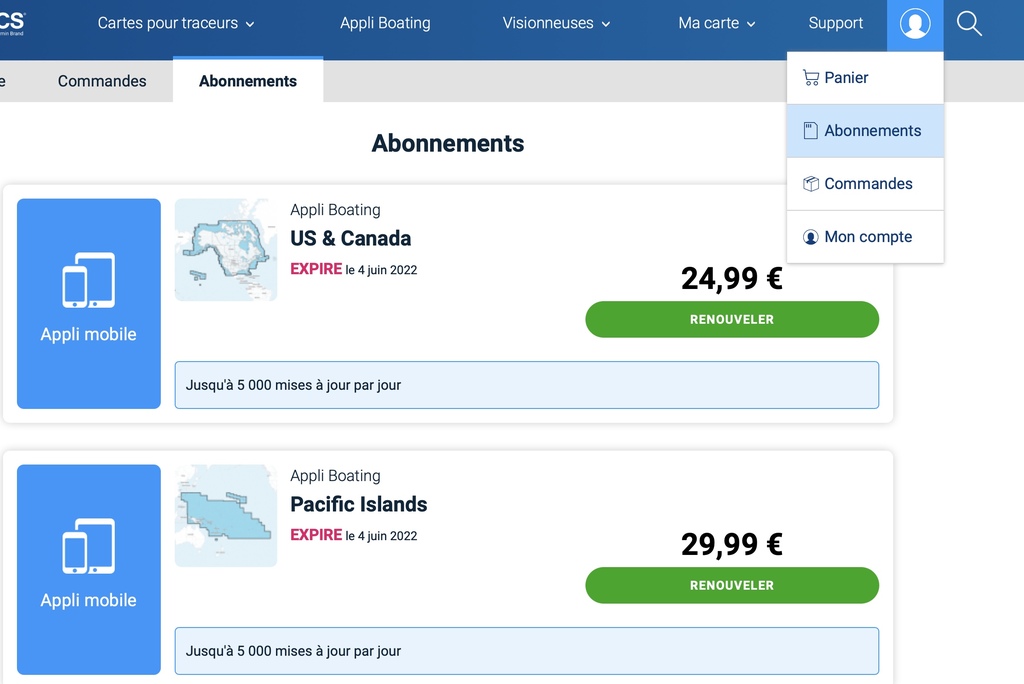Click the Appli mobile devices icon for US & Canada
This screenshot has width=1024, height=684.
click(x=89, y=280)
